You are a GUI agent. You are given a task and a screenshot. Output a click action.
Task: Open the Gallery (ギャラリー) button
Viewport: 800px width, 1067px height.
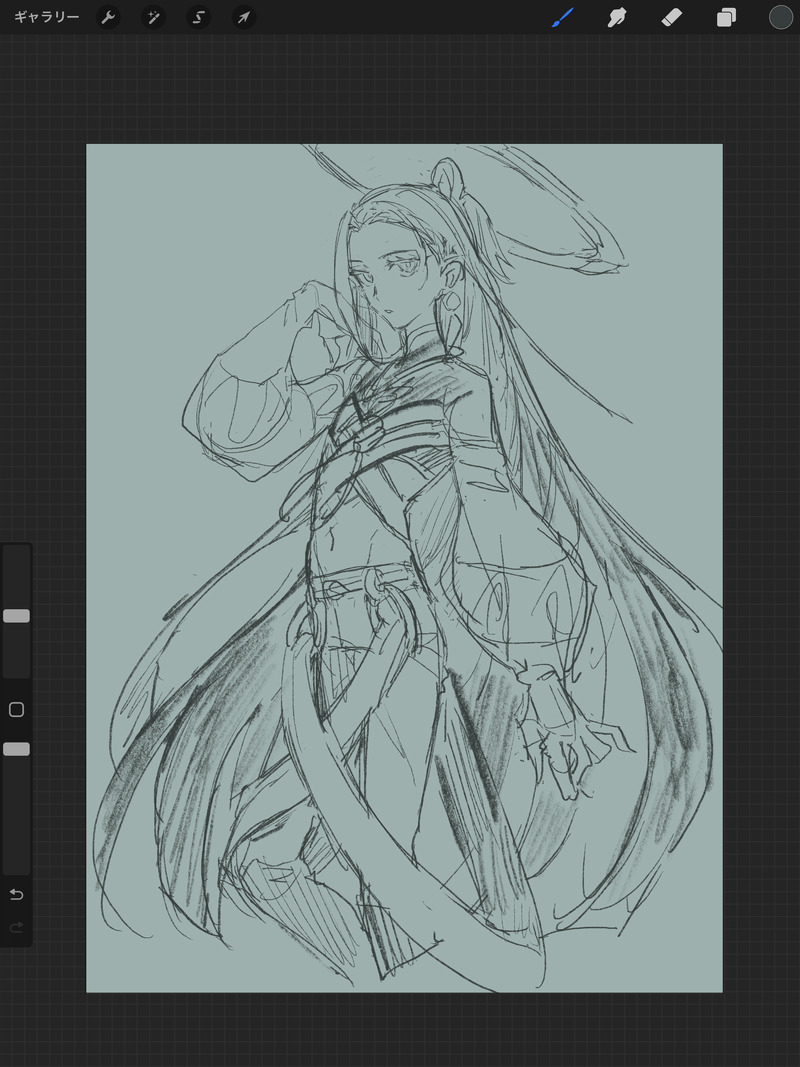coord(46,17)
